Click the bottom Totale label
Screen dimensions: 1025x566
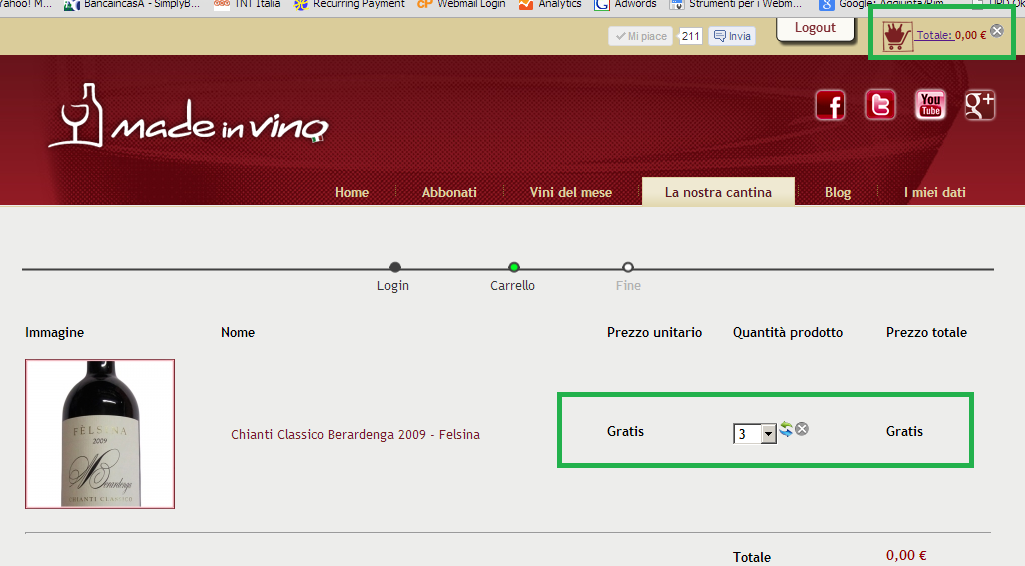coord(752,558)
